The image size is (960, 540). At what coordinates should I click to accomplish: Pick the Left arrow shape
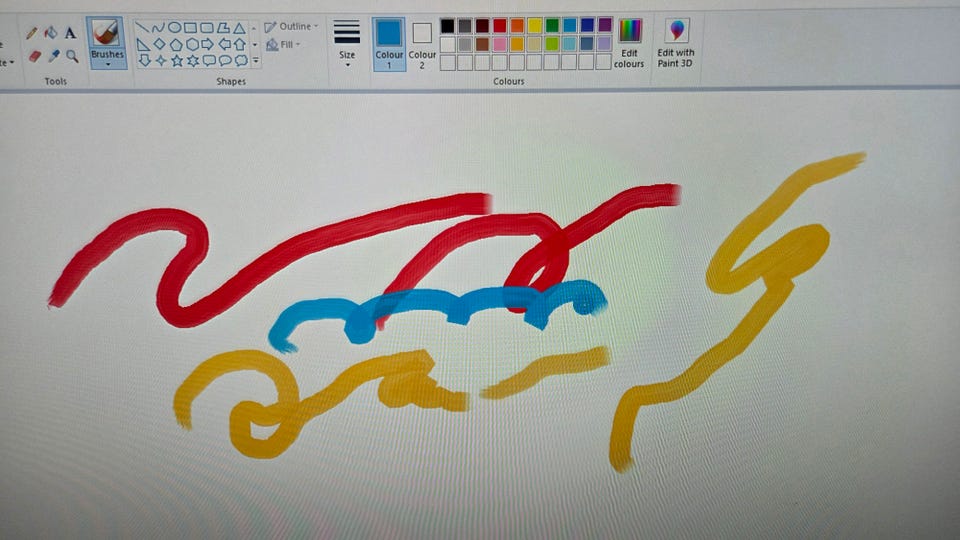coord(225,44)
